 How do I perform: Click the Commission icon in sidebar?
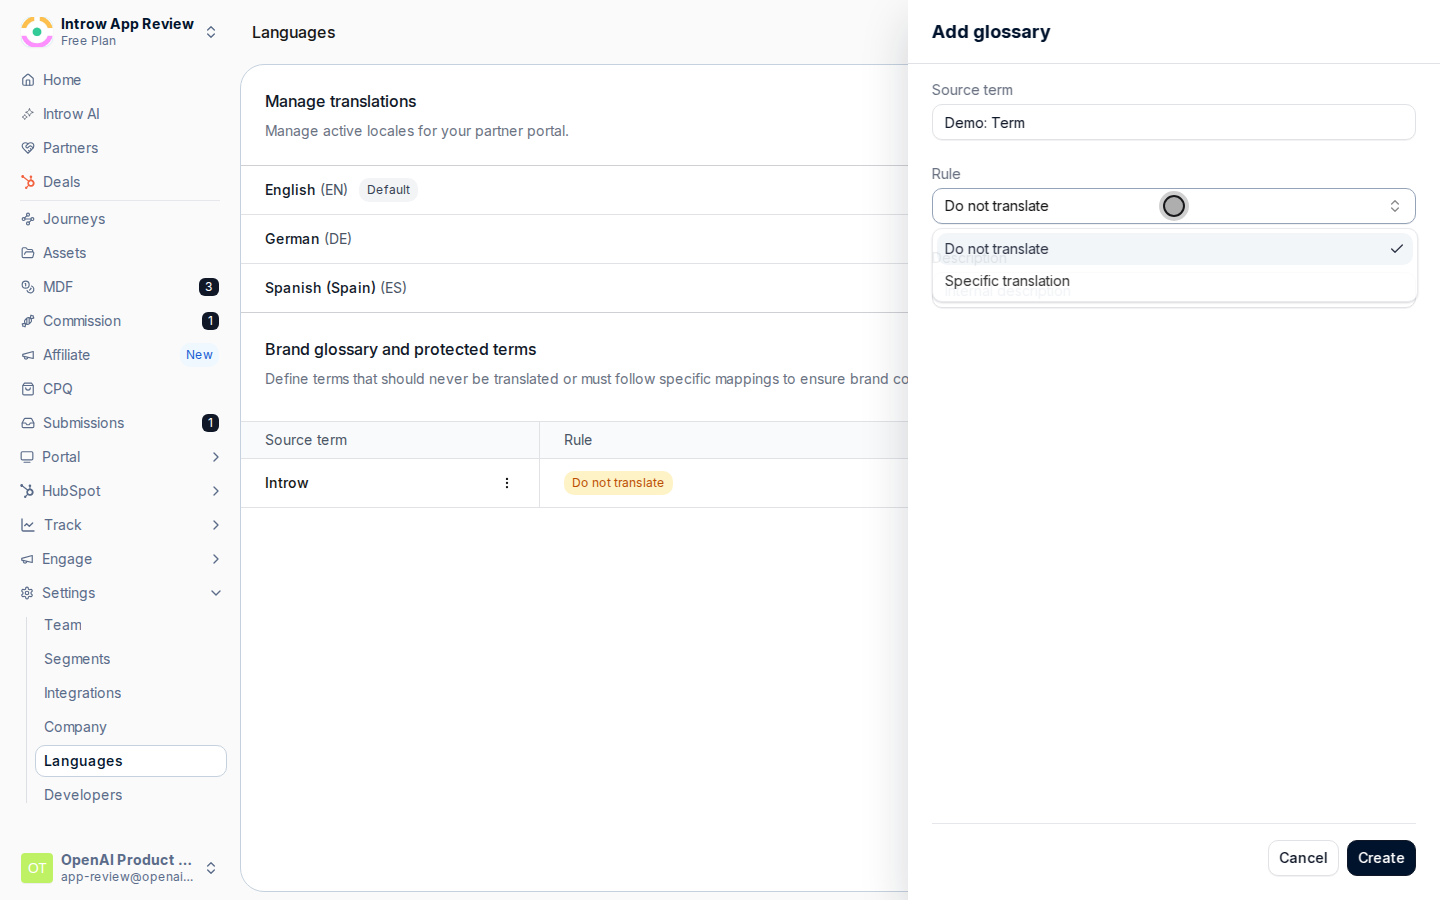click(28, 321)
